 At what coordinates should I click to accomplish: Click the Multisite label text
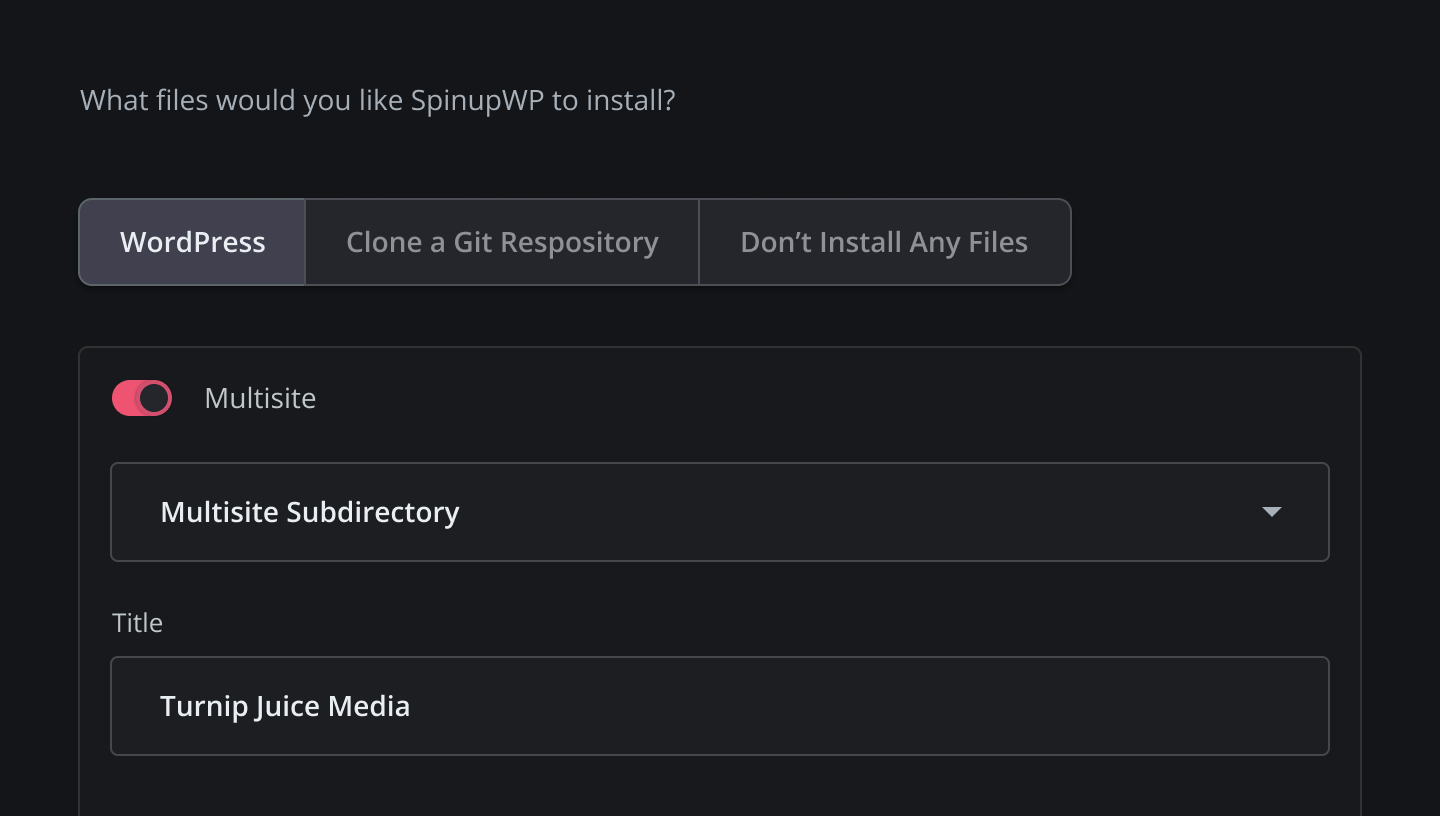pos(260,398)
